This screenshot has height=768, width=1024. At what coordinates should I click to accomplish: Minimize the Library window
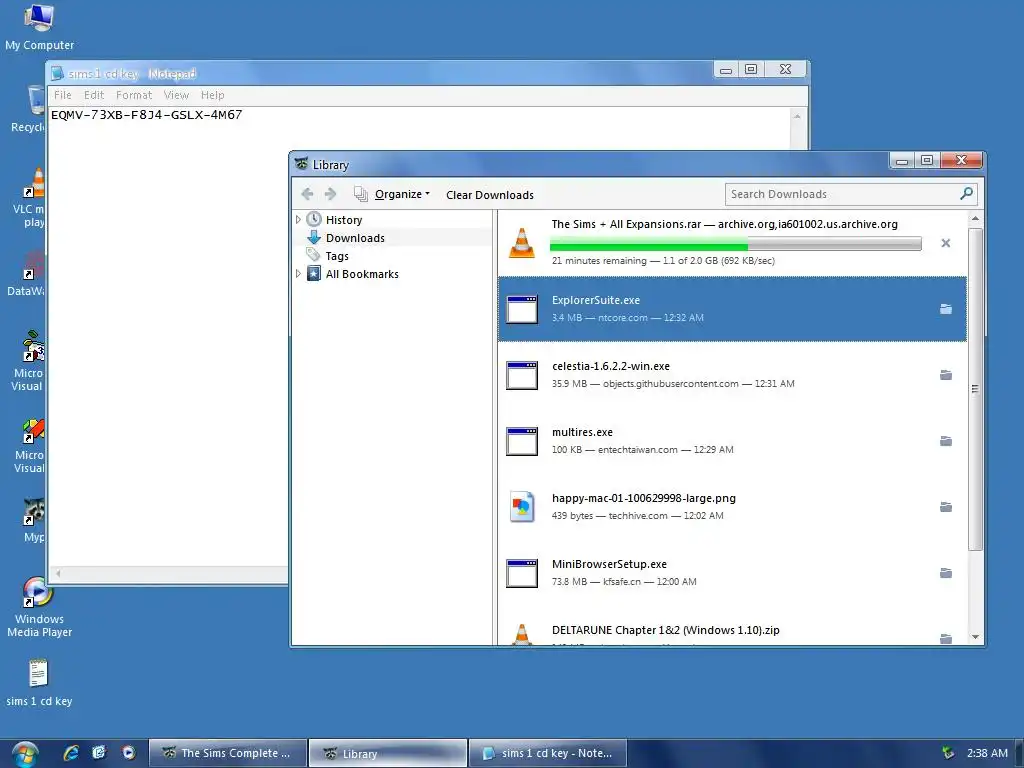click(902, 160)
